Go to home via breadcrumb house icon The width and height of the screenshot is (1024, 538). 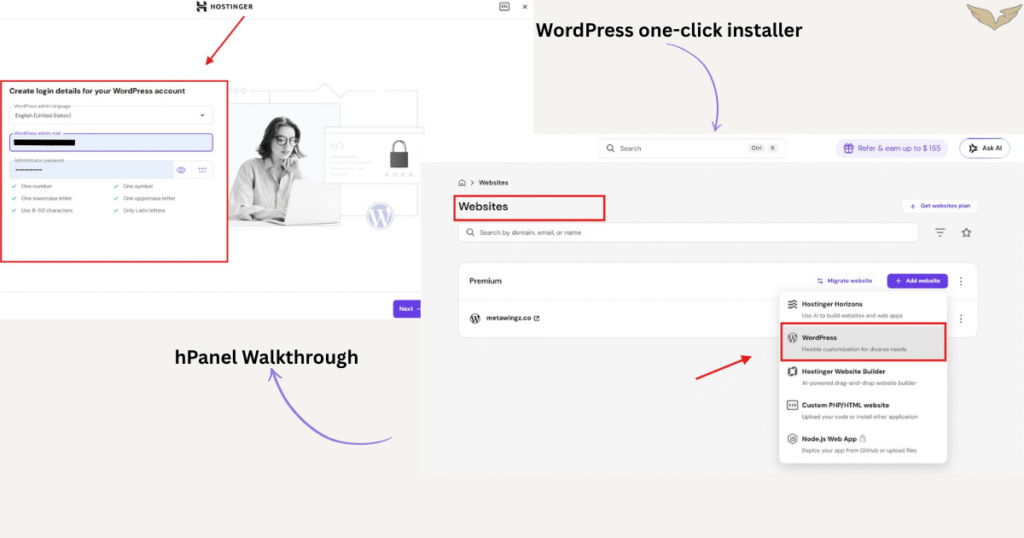tap(462, 183)
